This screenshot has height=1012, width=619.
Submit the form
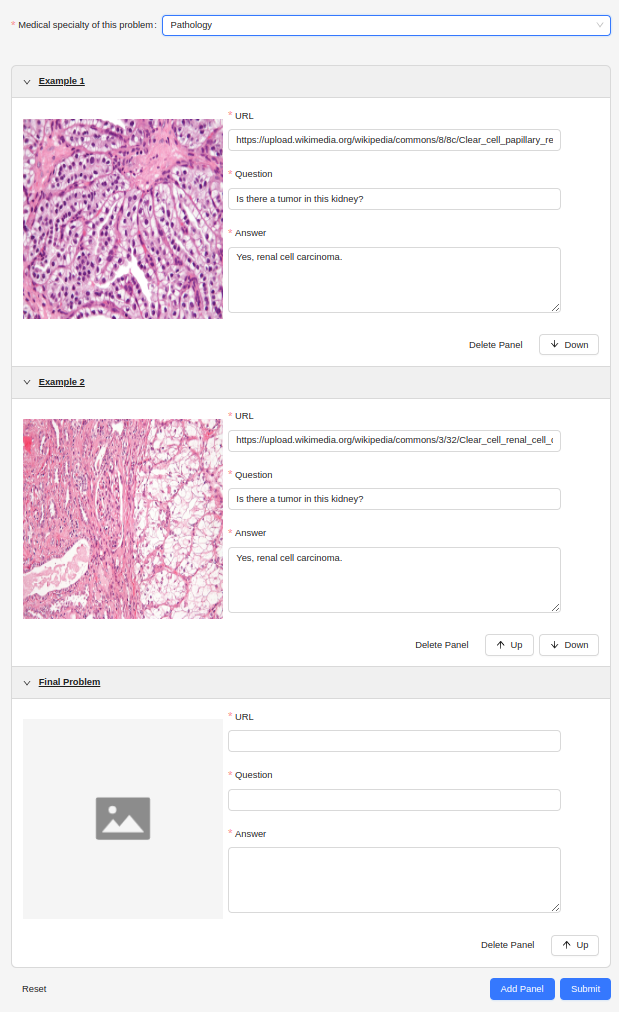(585, 989)
